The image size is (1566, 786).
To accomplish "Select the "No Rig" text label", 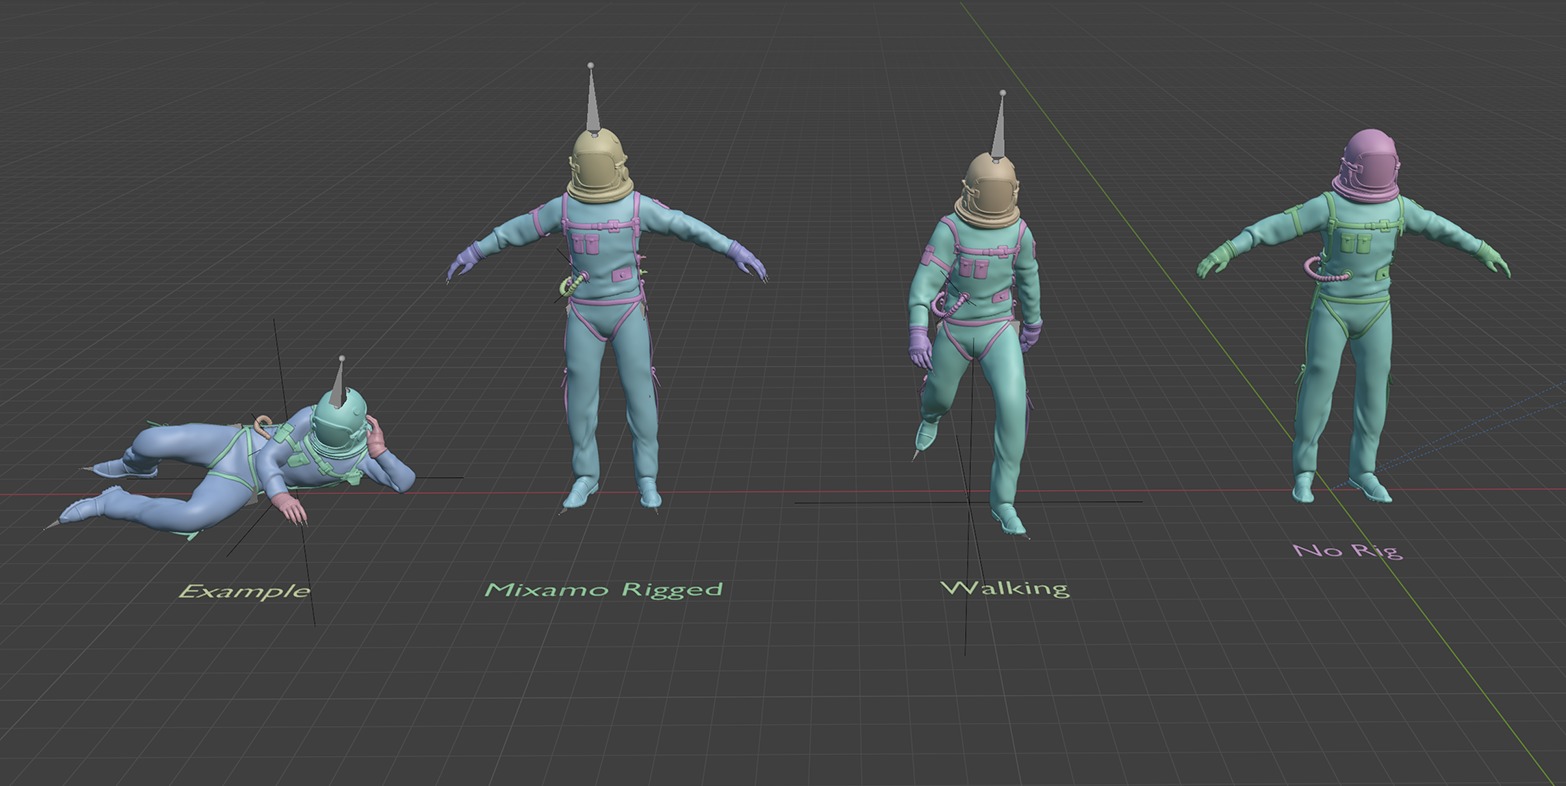I will pyautogui.click(x=1348, y=550).
